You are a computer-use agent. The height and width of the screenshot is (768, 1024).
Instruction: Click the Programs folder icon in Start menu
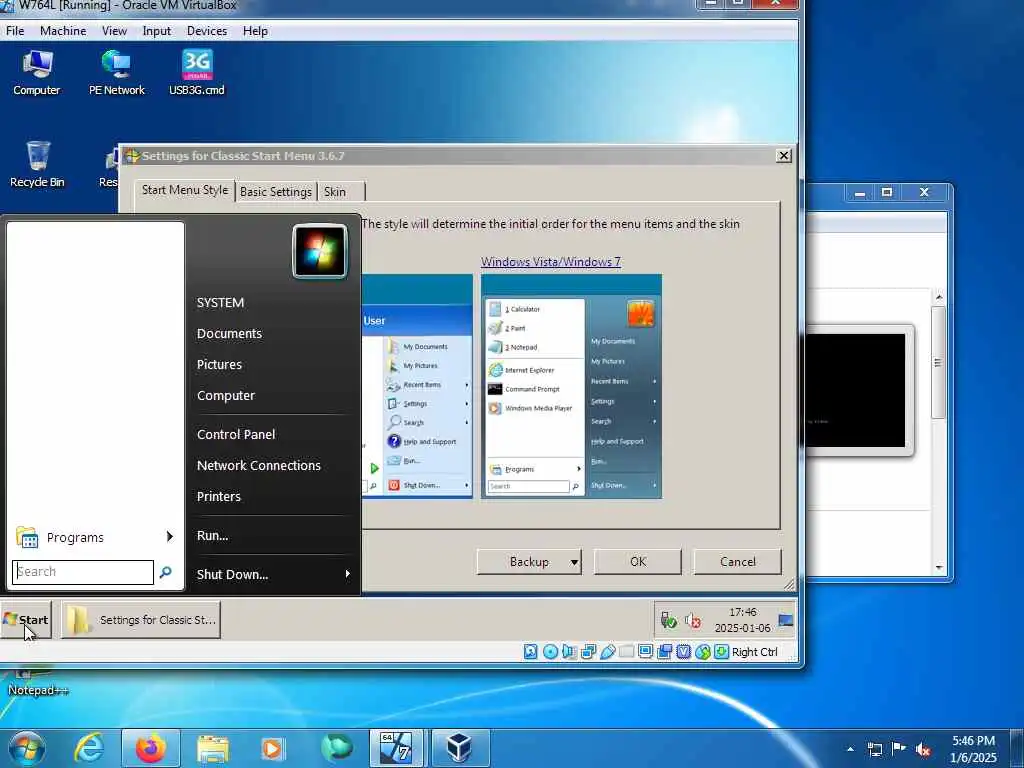coord(27,537)
